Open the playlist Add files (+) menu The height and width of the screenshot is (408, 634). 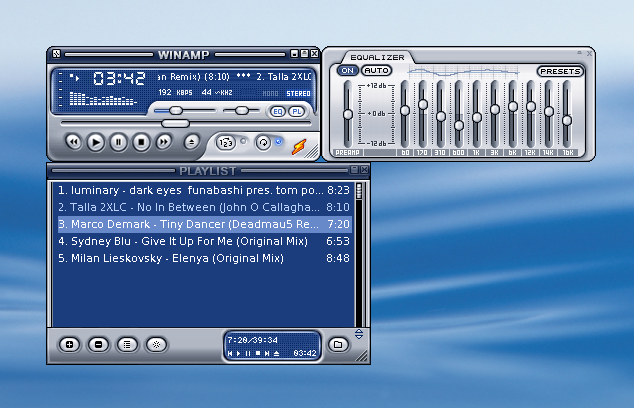point(70,345)
